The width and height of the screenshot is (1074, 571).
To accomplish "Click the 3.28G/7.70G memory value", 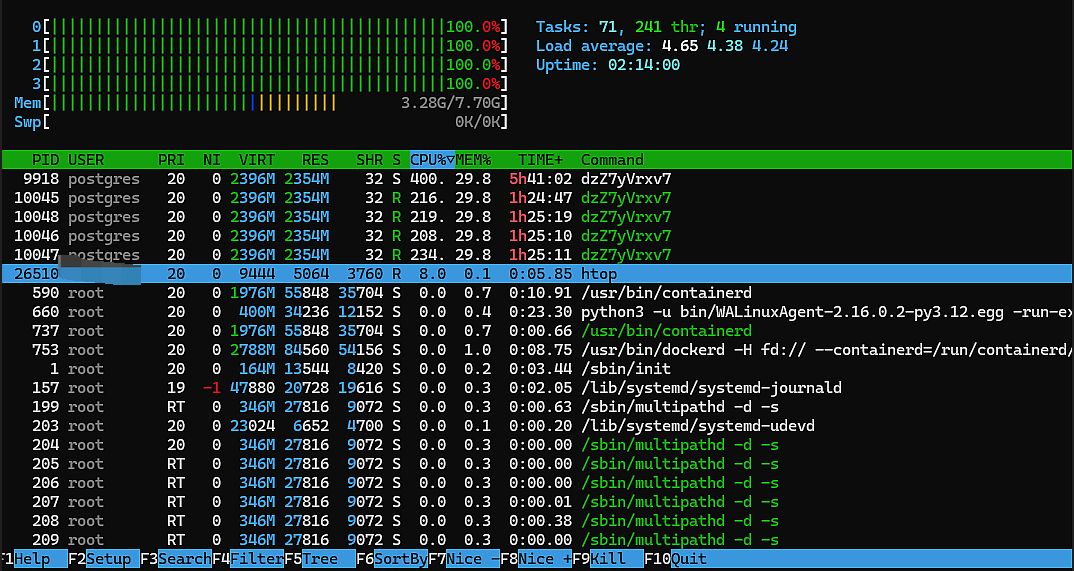I will pos(453,103).
